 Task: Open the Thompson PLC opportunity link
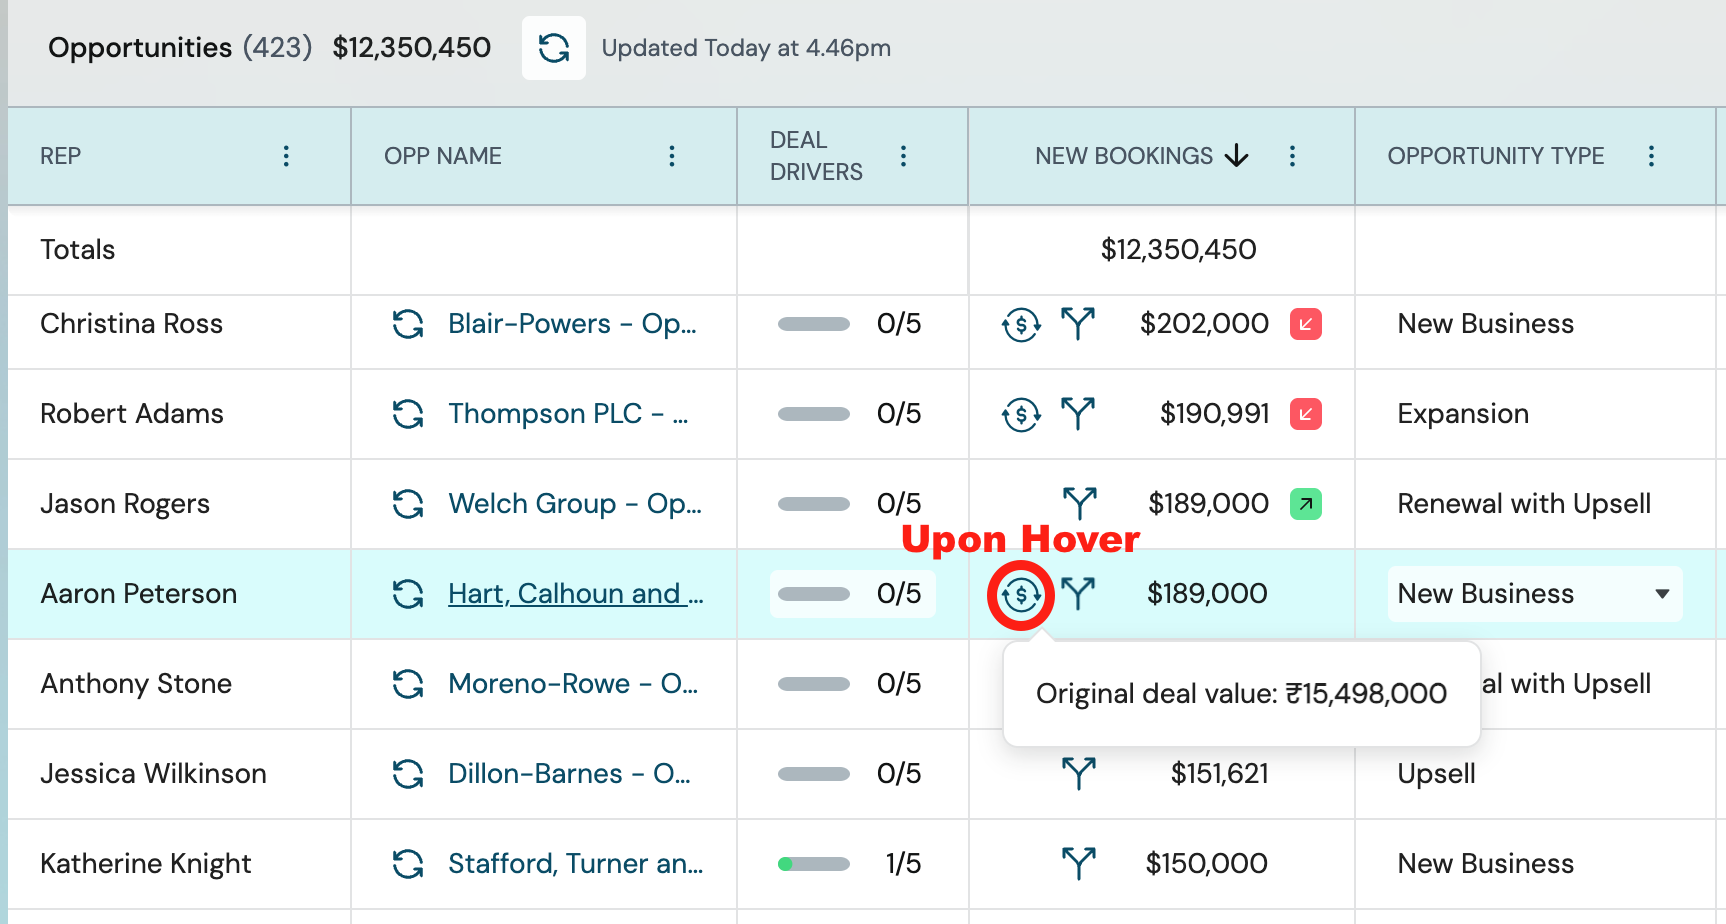tap(568, 414)
